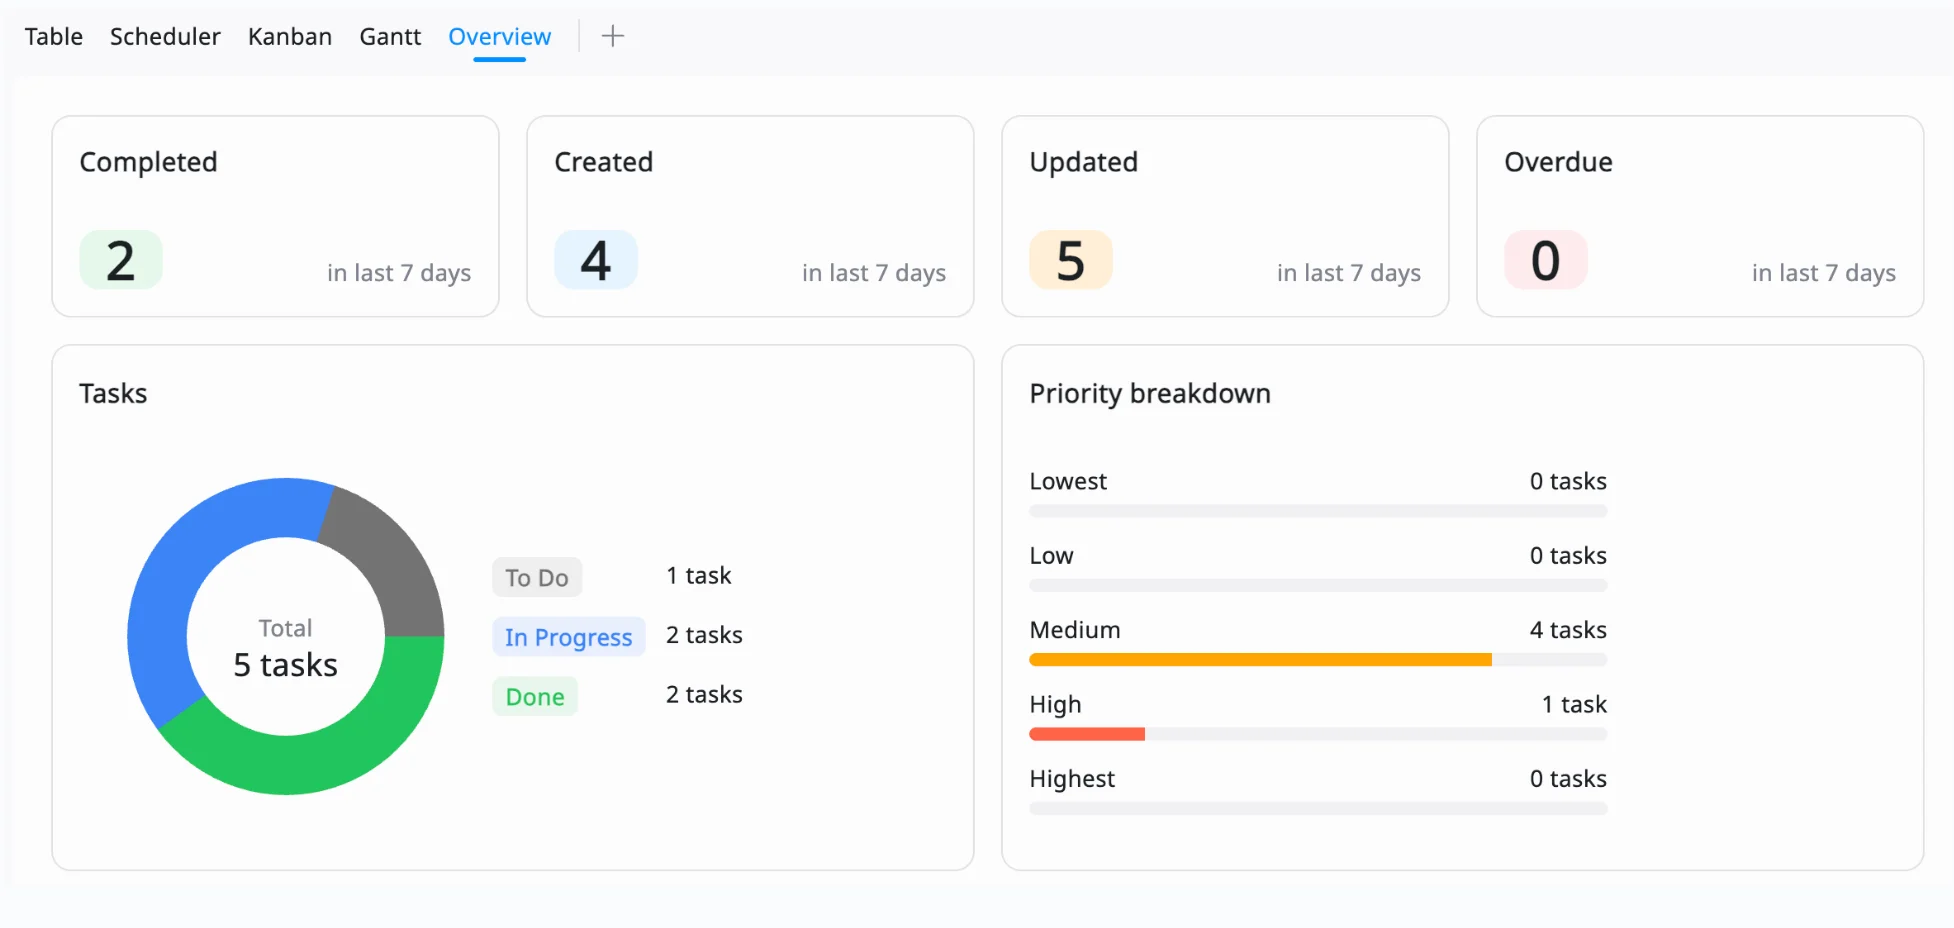1954x928 pixels.
Task: Click the plus icon to add view
Action: 612,37
